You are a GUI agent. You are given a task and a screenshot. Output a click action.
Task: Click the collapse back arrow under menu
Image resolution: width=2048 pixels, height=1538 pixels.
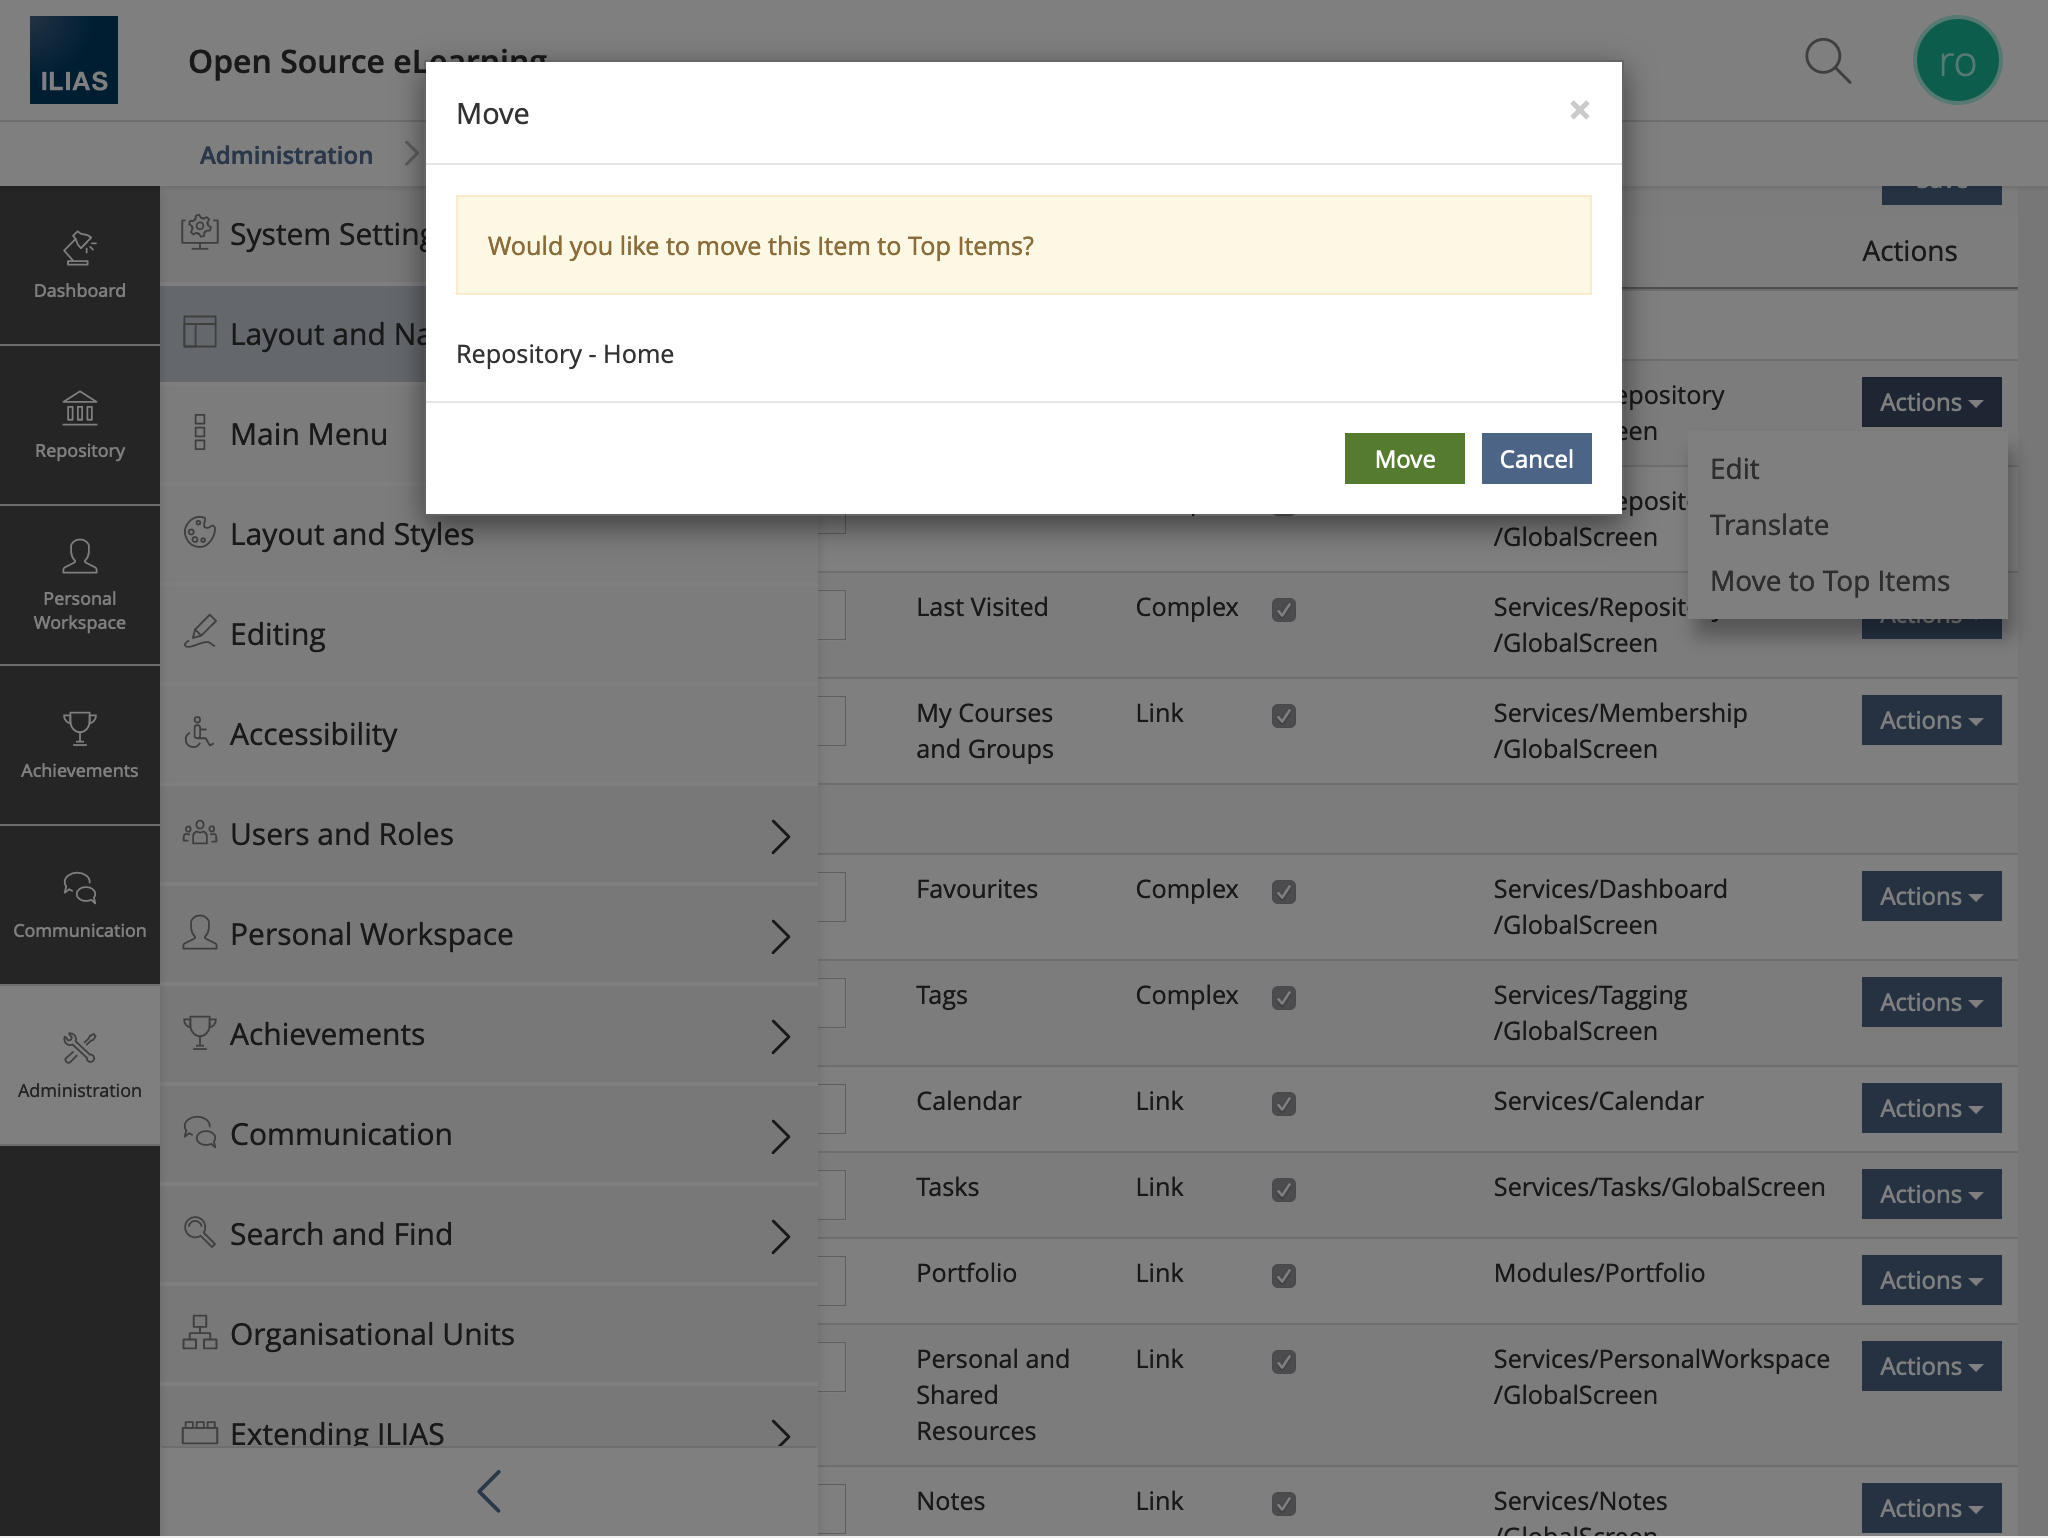489,1491
